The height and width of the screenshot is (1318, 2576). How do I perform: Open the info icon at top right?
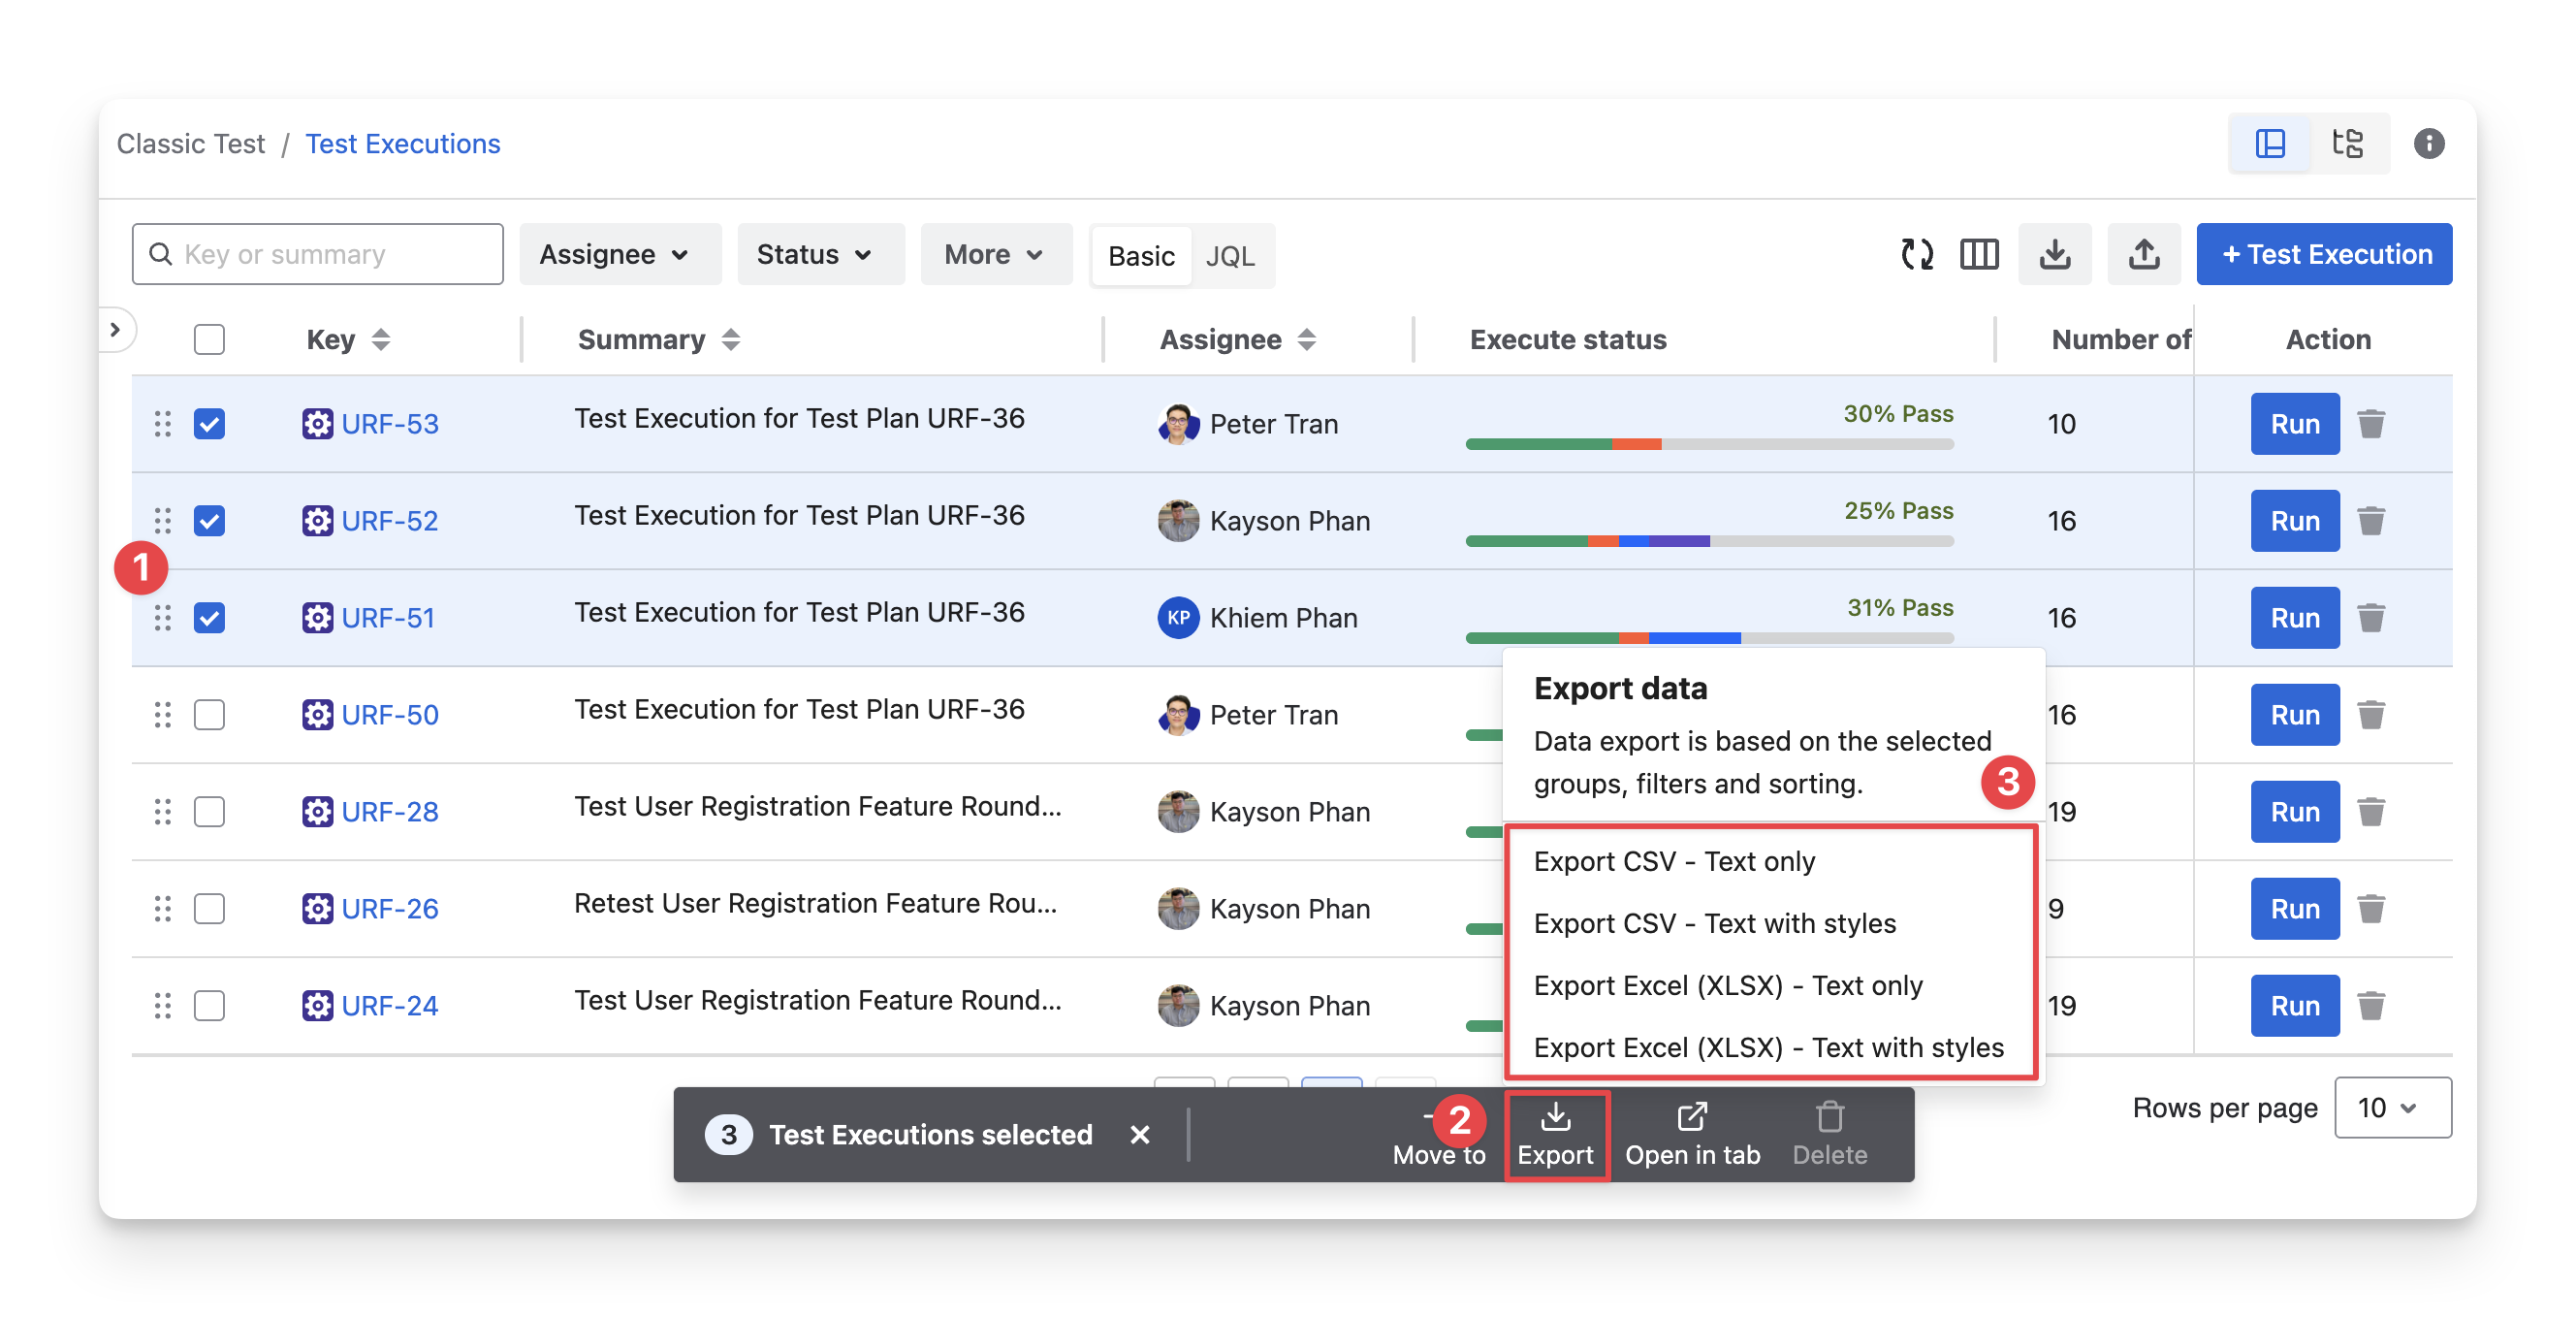pyautogui.click(x=2428, y=144)
